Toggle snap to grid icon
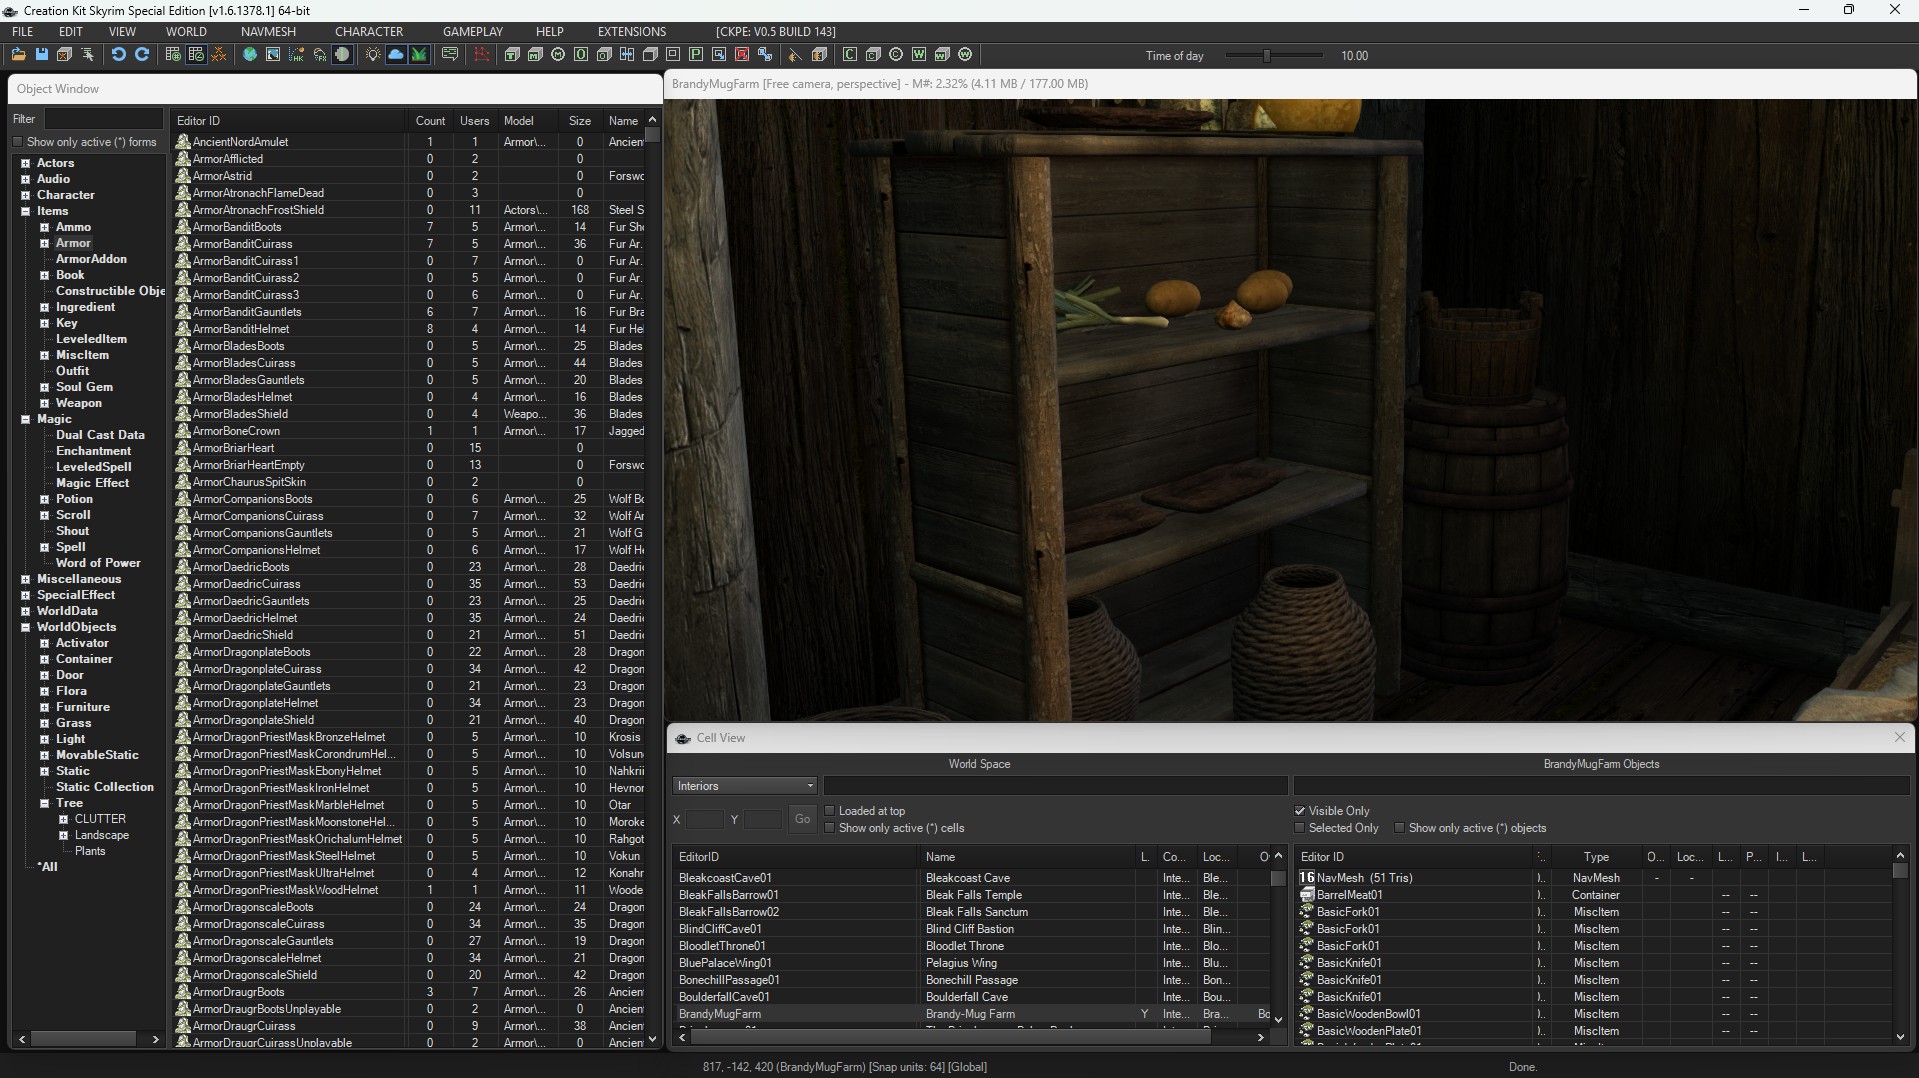This screenshot has width=1919, height=1078. (173, 55)
